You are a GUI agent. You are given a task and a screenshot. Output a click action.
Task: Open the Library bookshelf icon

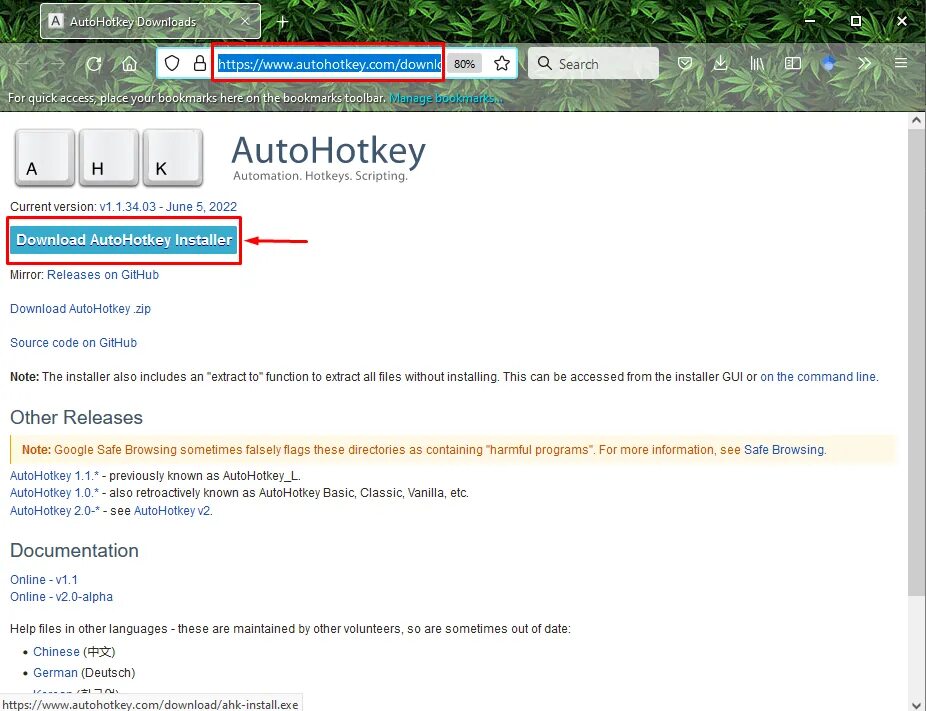pos(757,63)
